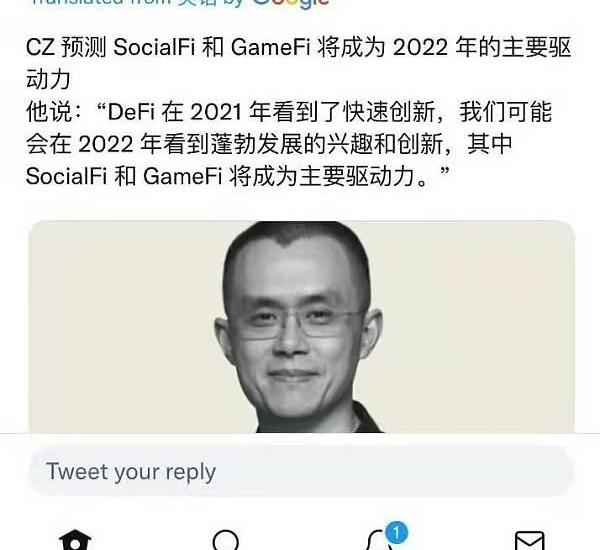Viewport: 600px width, 550px height.
Task: Click the empty beige area of the photo
Action: point(478,325)
